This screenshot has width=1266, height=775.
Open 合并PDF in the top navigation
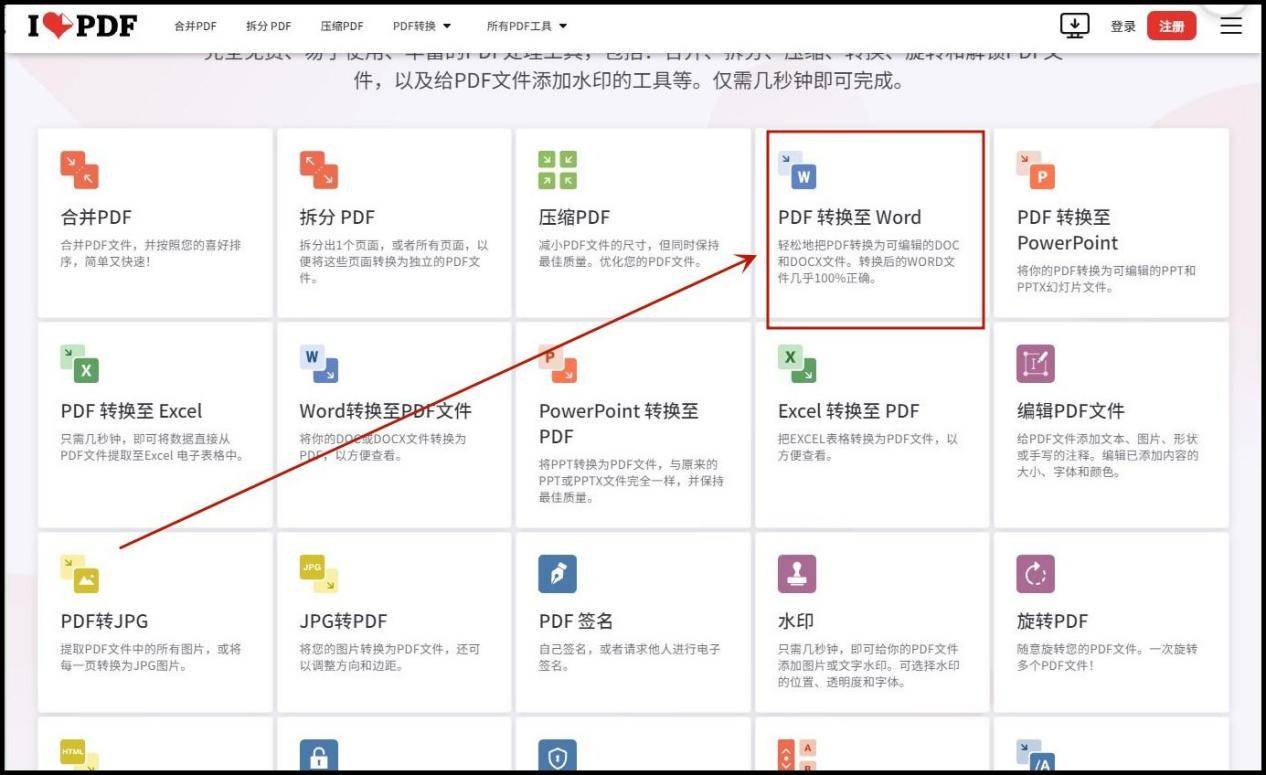point(195,26)
